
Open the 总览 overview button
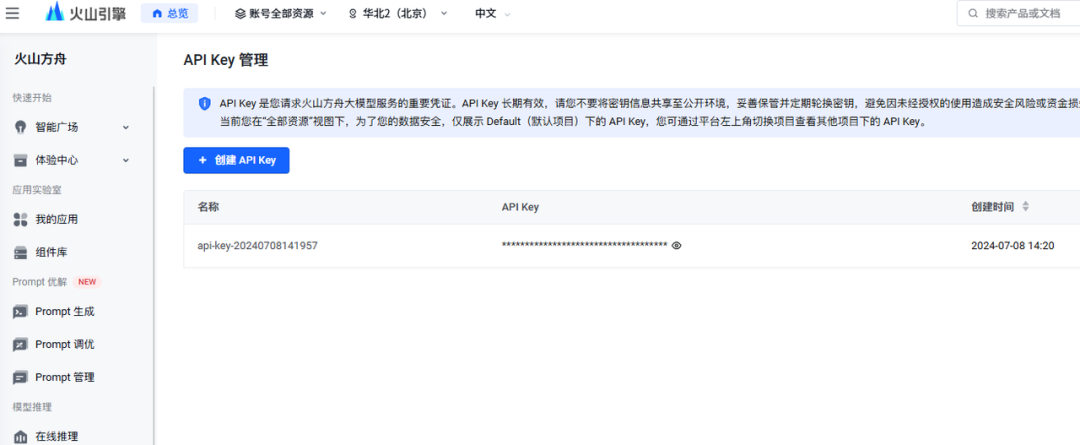(169, 13)
